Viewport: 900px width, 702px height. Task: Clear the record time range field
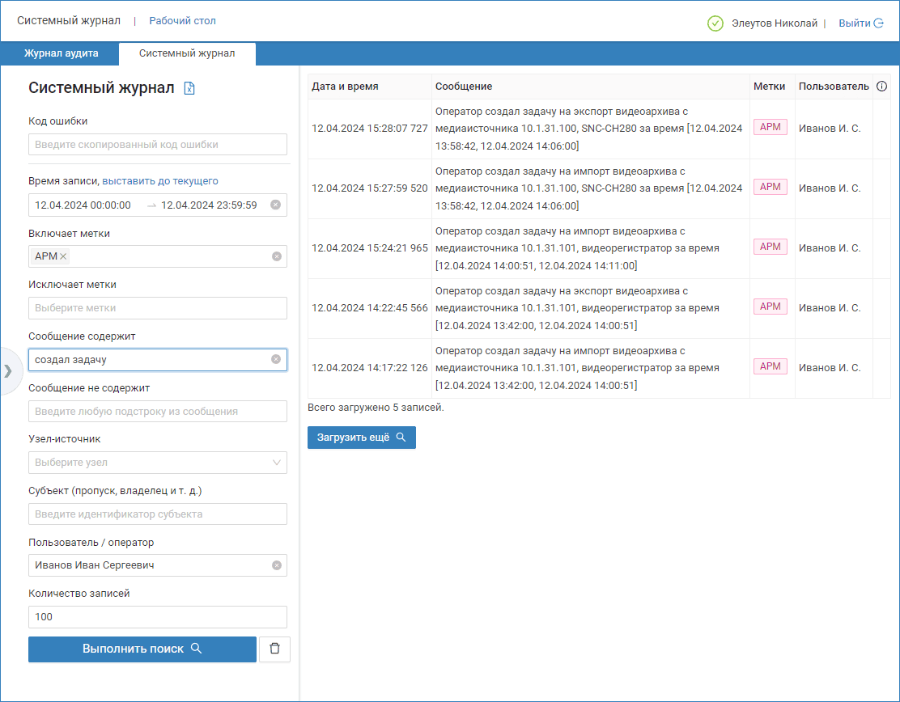click(x=276, y=205)
